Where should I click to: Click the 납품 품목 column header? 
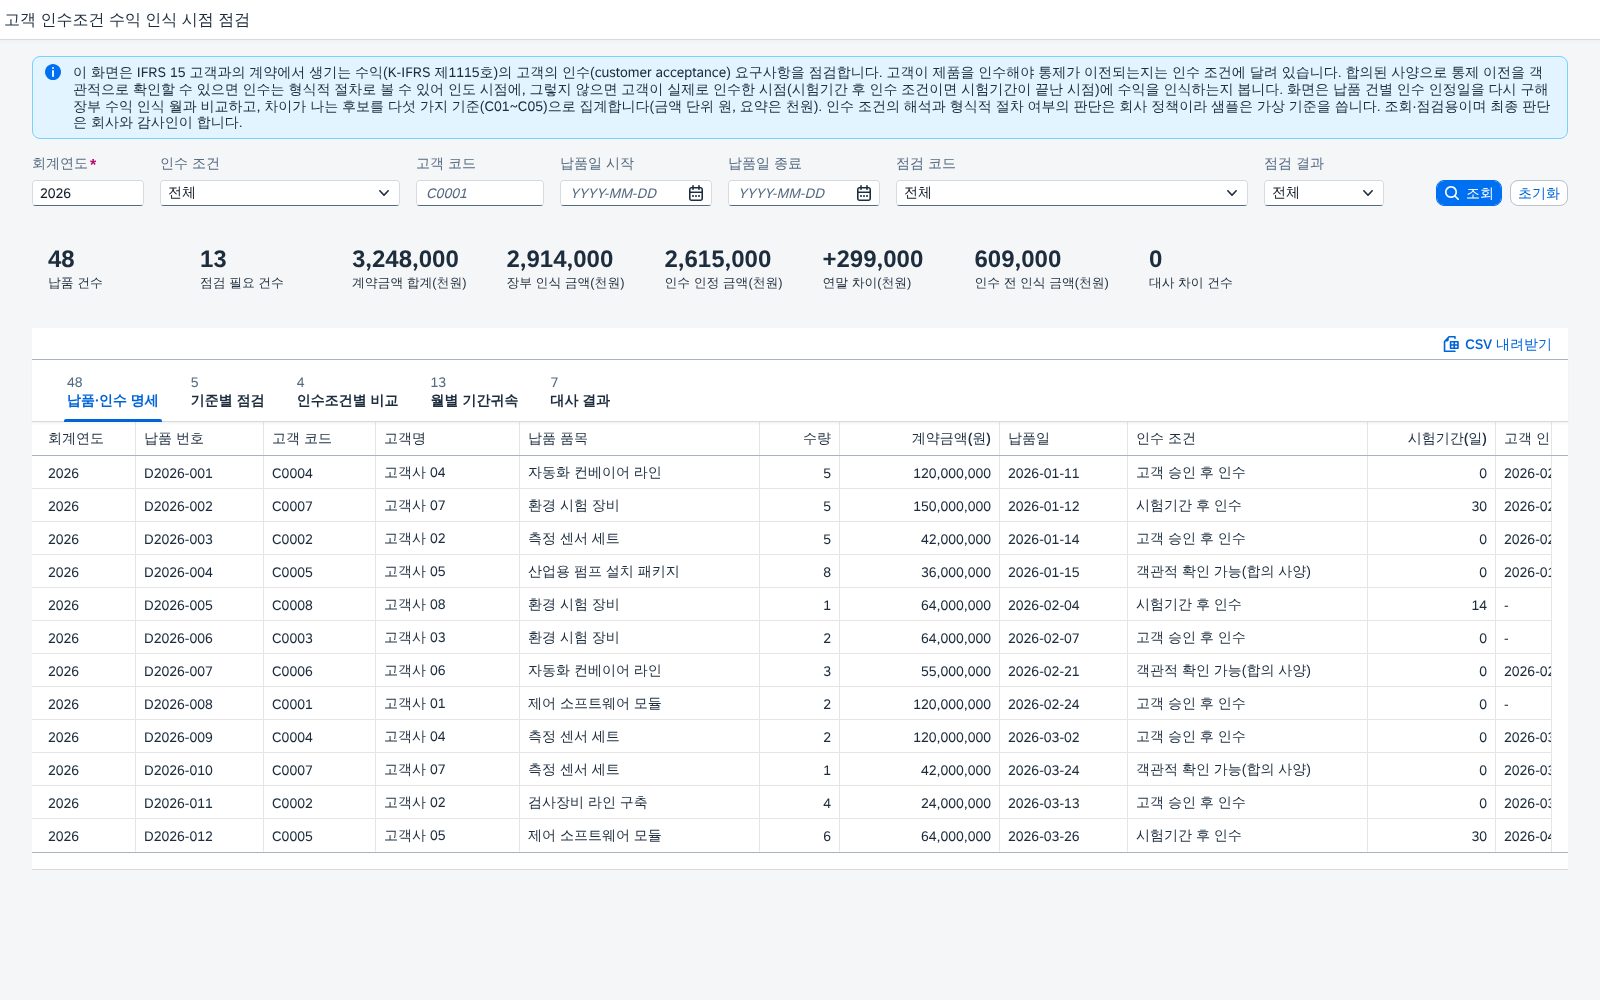coord(640,439)
